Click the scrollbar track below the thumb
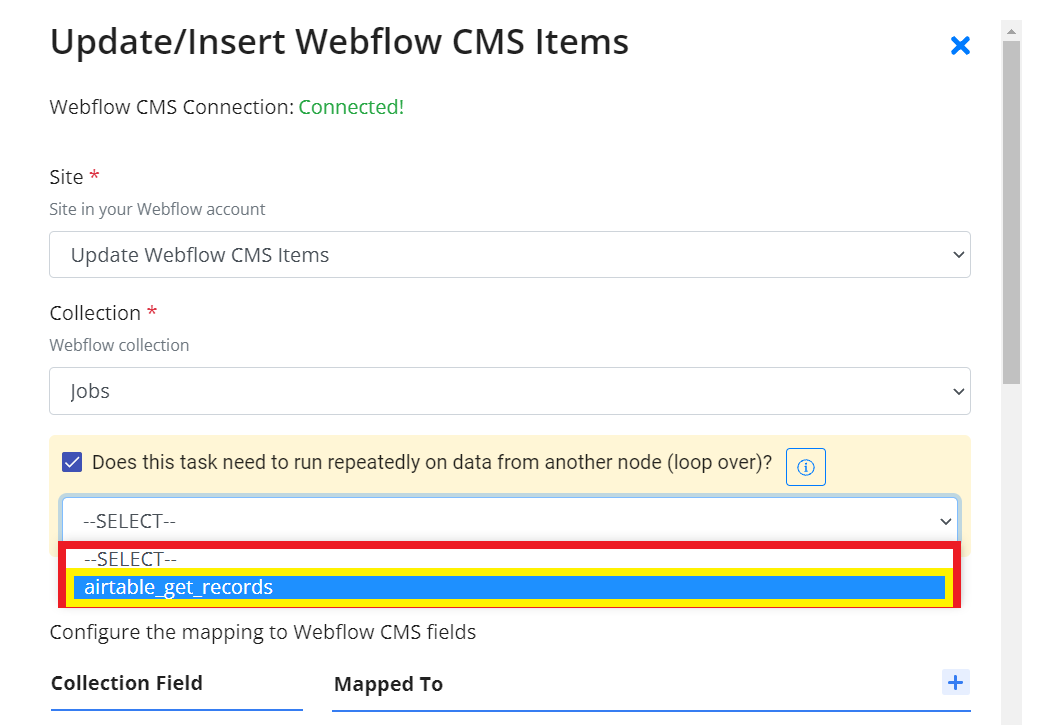Image resolution: width=1041 pixels, height=725 pixels. point(1011,551)
